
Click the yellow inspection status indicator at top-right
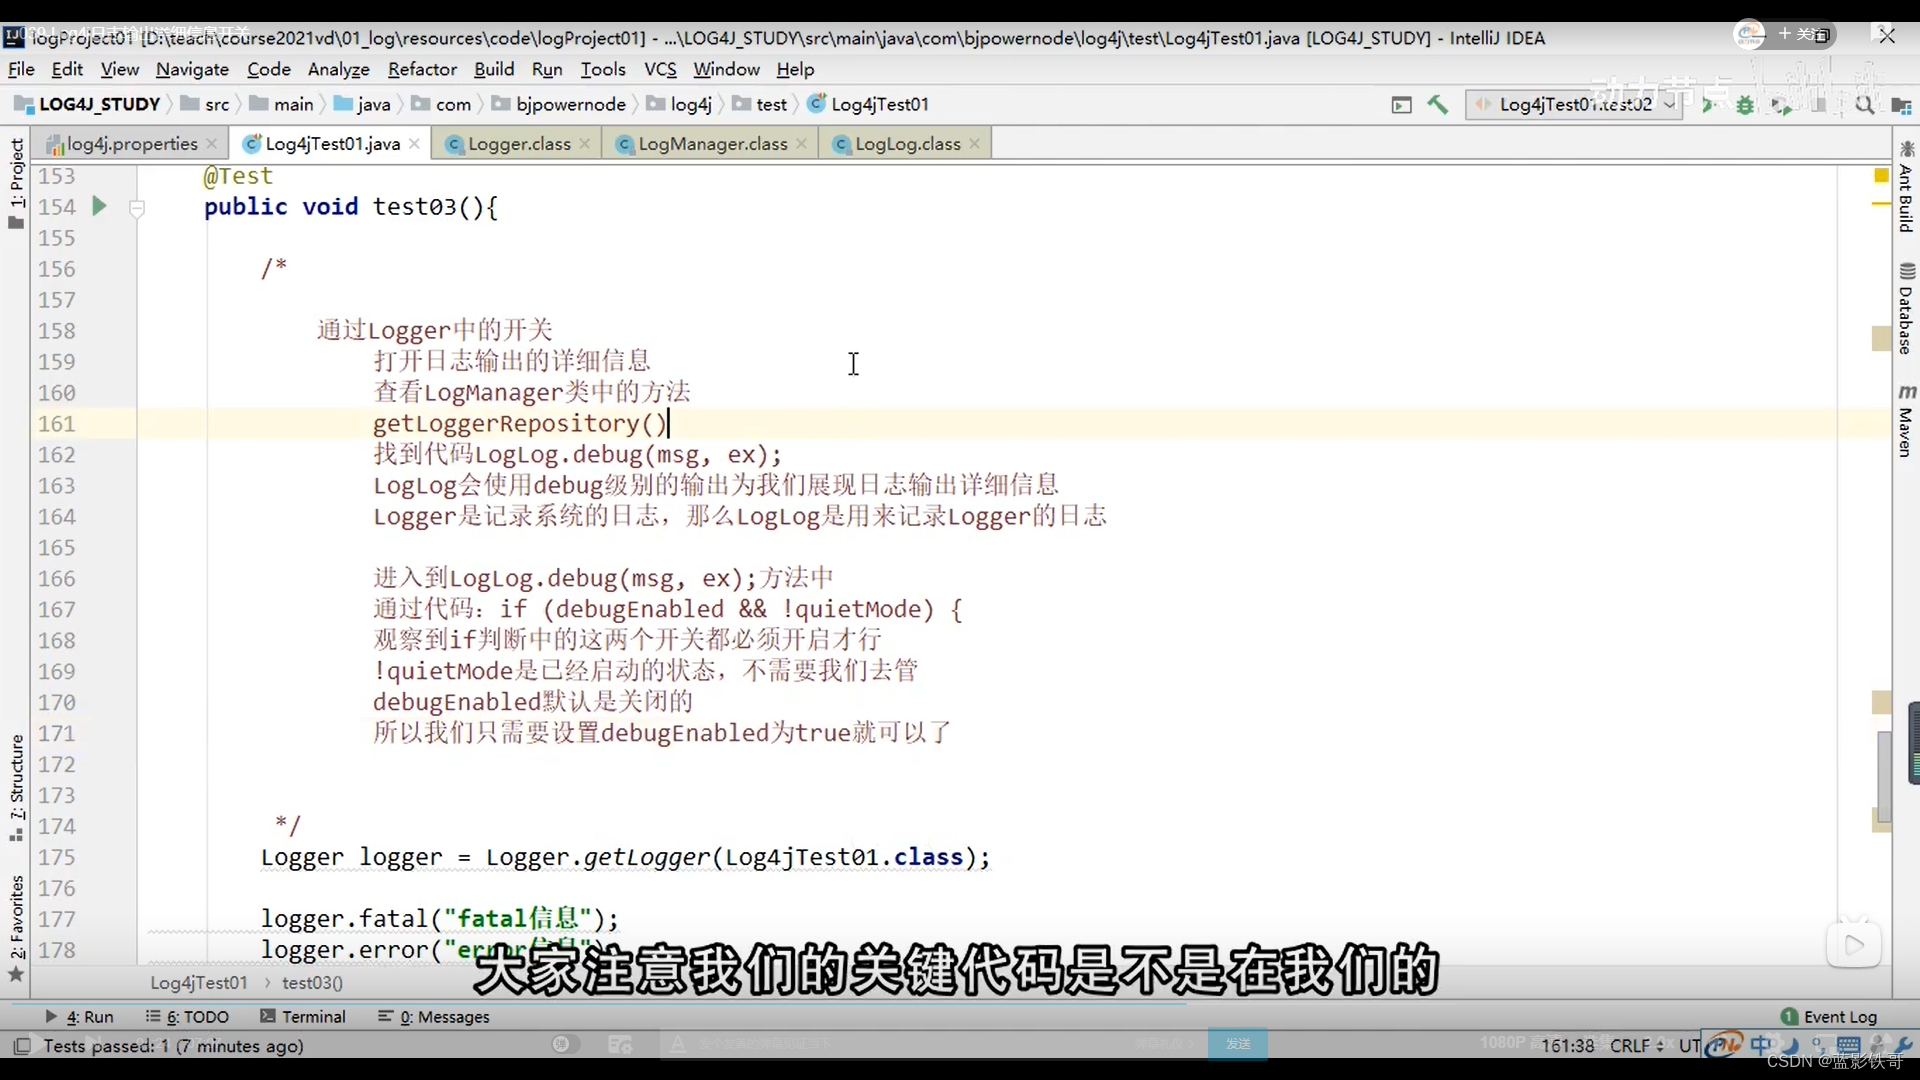1881,176
